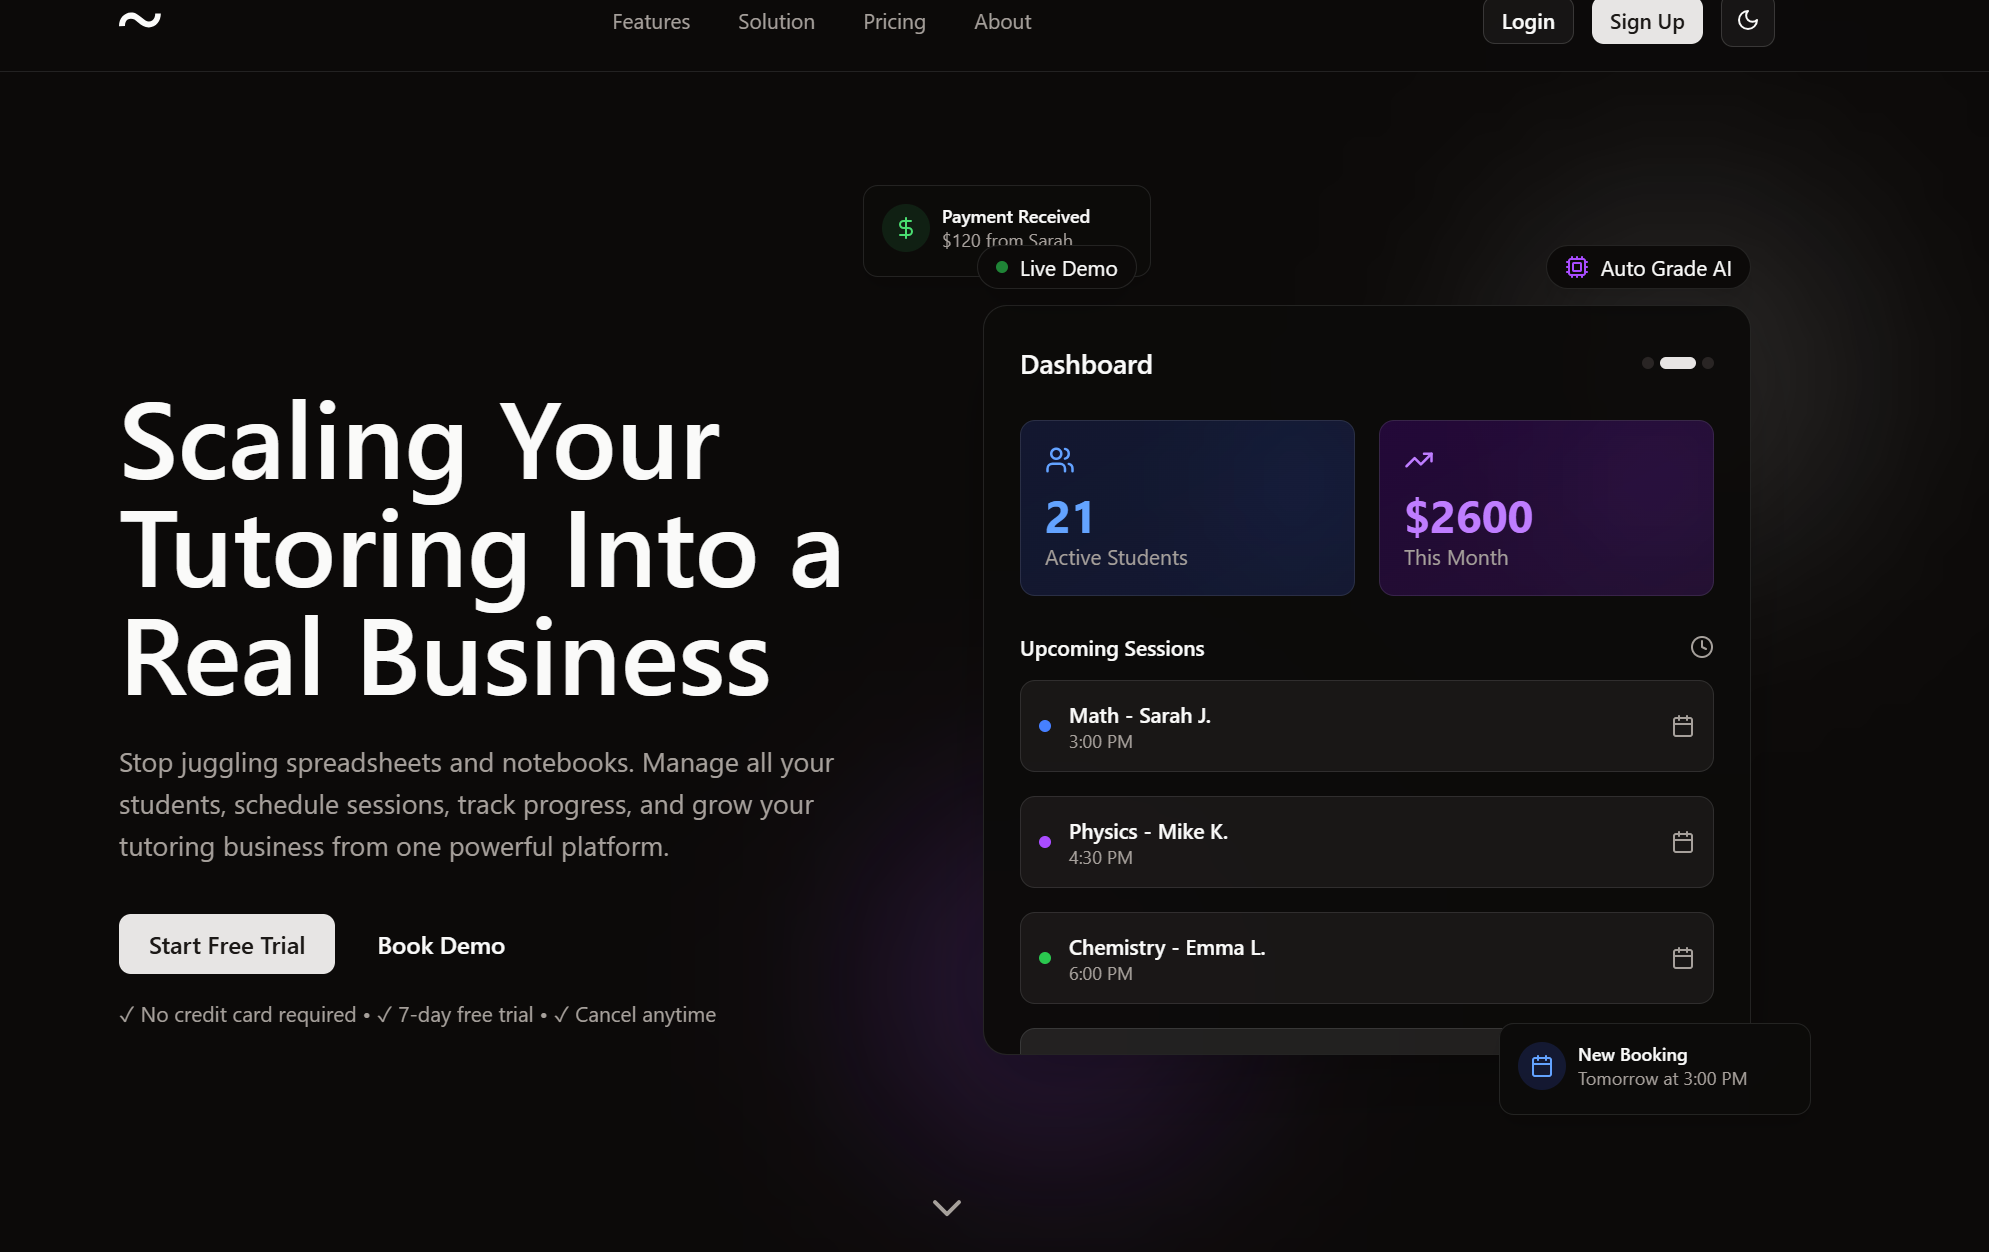Toggle dark mode with the moon icon

1747,21
